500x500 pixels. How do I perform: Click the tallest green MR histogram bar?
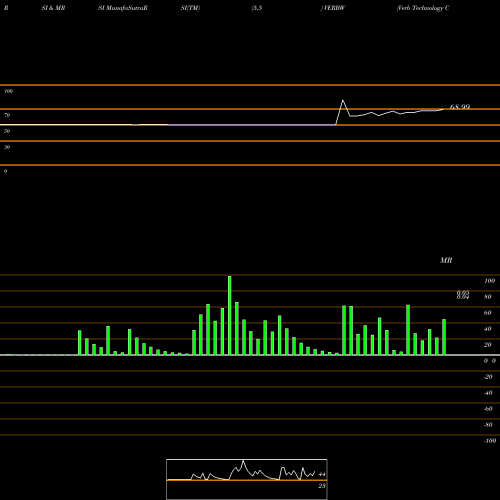pyautogui.click(x=230, y=315)
